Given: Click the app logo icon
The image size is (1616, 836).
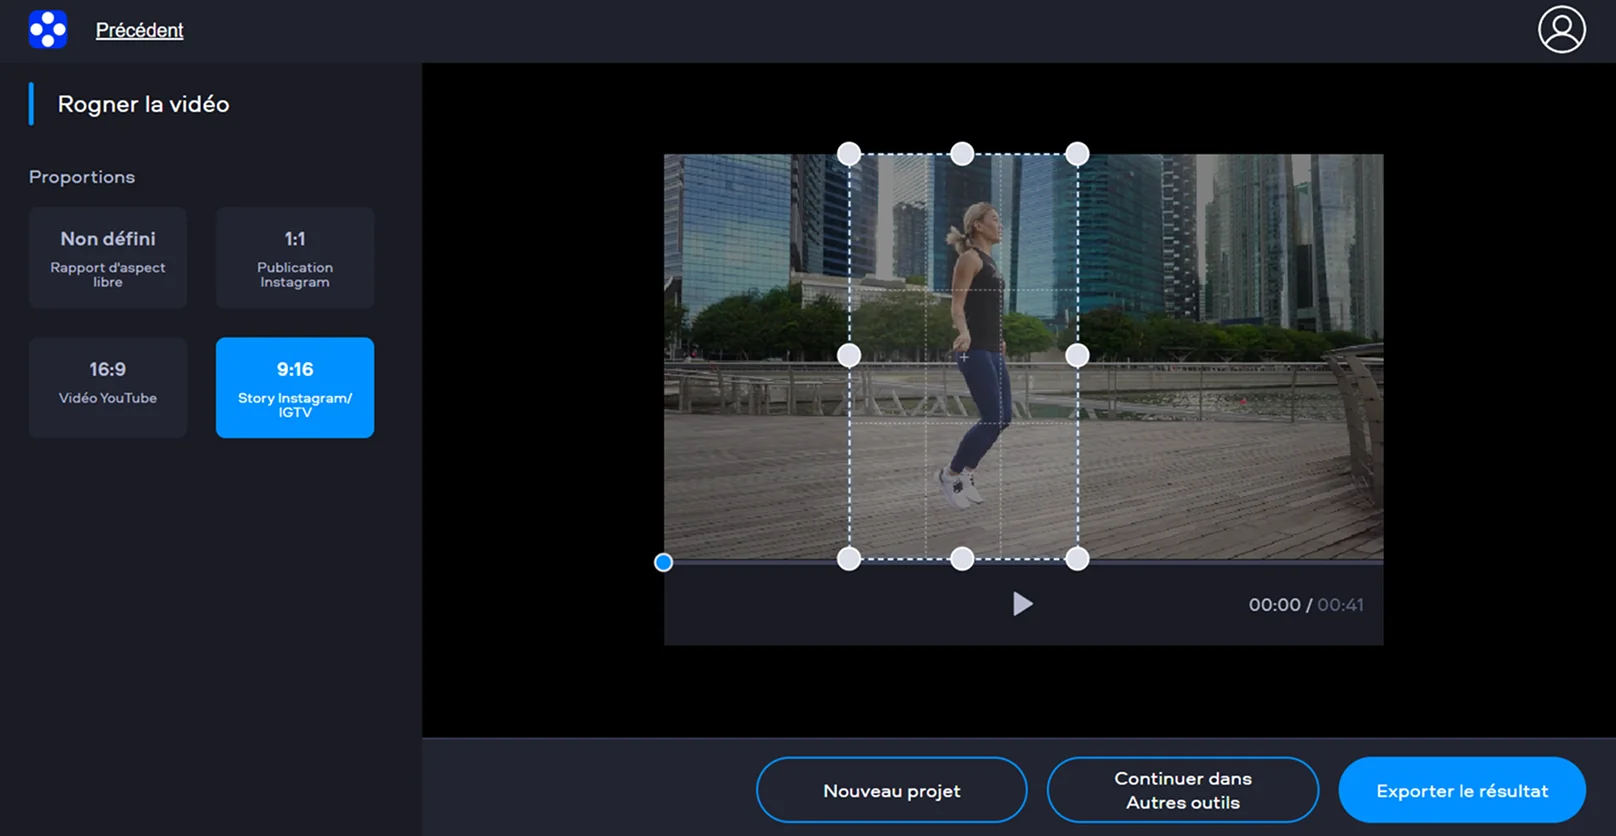Looking at the screenshot, I should [47, 29].
